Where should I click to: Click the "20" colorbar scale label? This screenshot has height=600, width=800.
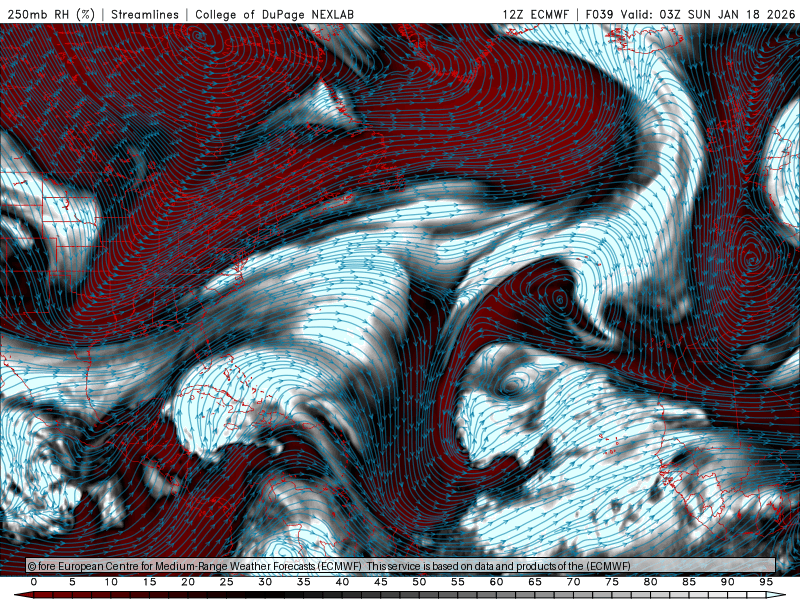188,582
